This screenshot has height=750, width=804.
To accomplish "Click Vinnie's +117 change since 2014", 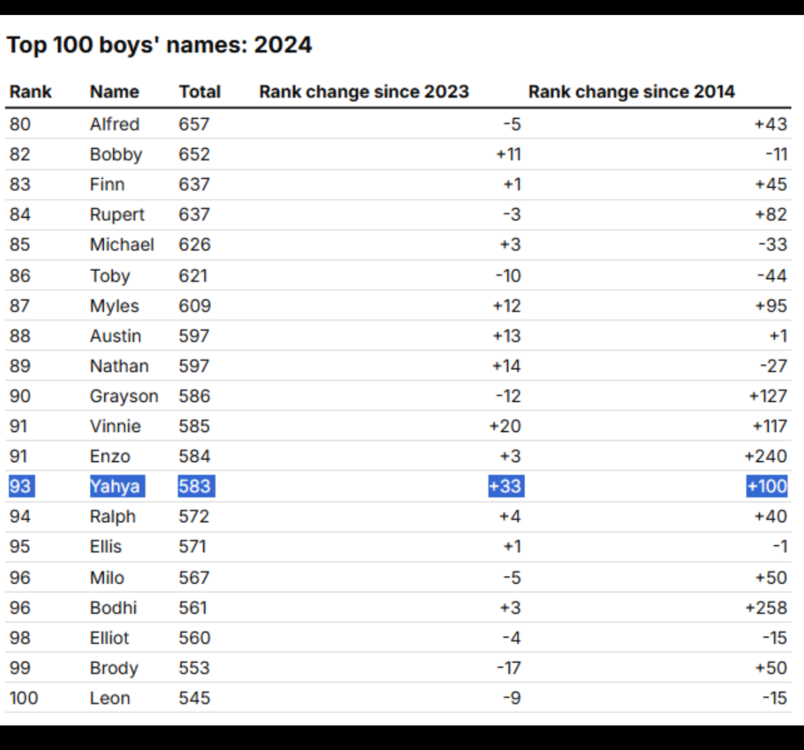I will pos(770,426).
